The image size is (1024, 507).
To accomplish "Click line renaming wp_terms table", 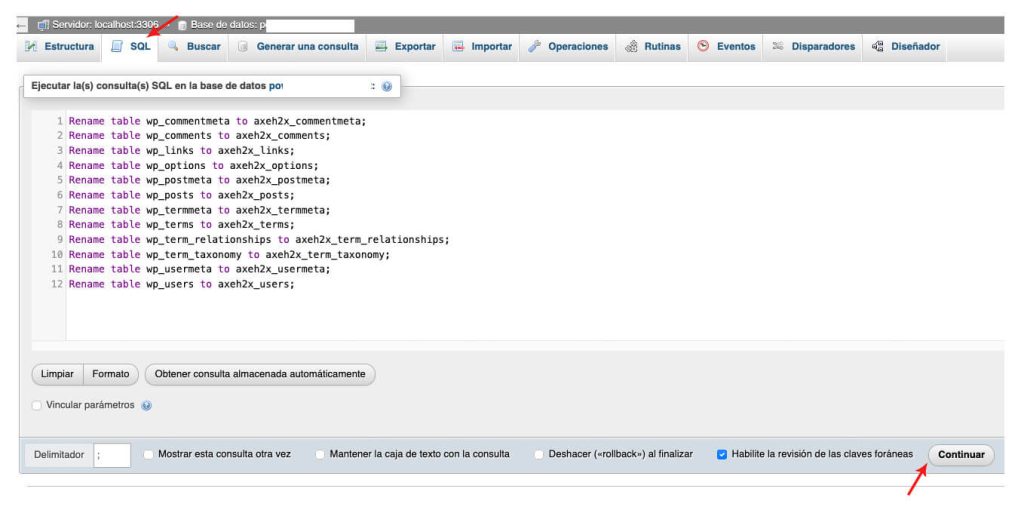I will point(182,225).
